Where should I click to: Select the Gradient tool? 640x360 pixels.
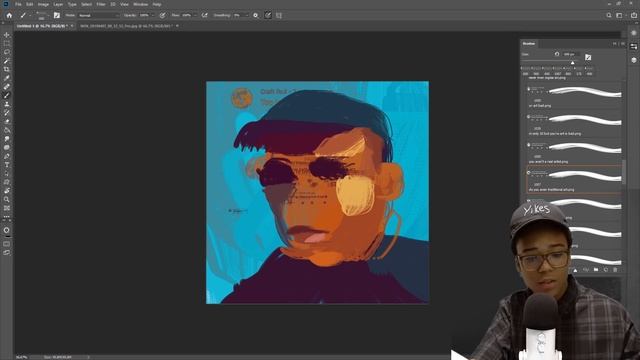coord(7,130)
